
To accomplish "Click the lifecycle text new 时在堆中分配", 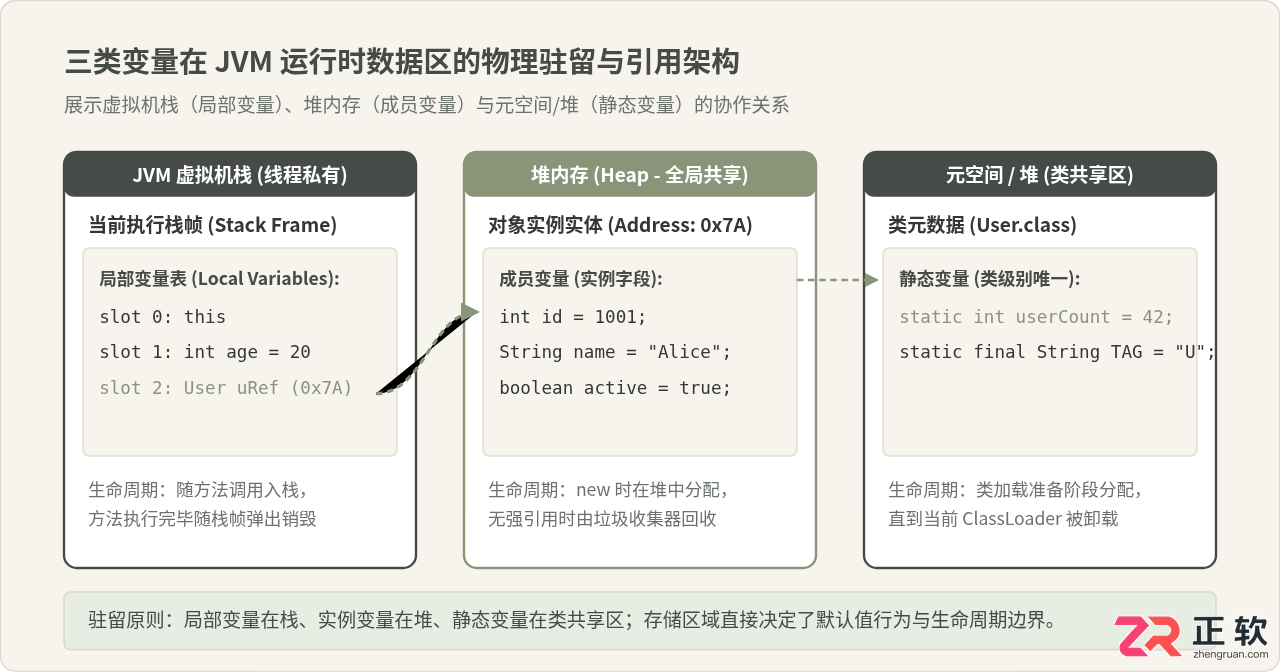I will coord(608,491).
